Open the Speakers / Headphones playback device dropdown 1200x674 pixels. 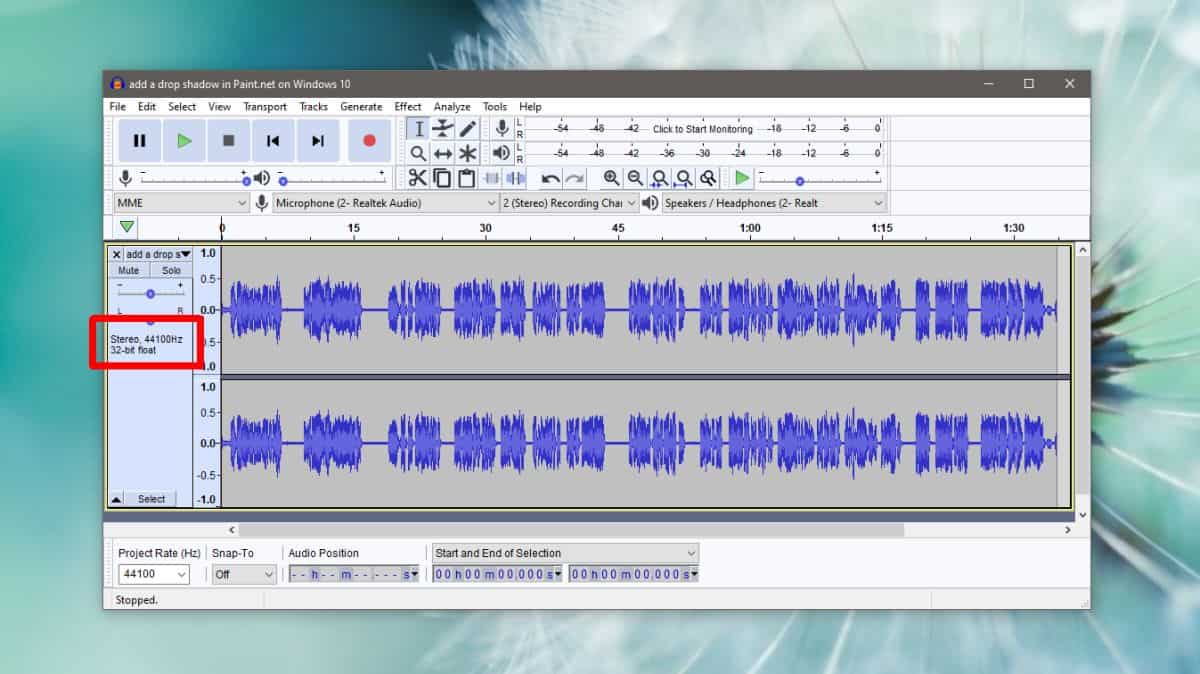(774, 203)
